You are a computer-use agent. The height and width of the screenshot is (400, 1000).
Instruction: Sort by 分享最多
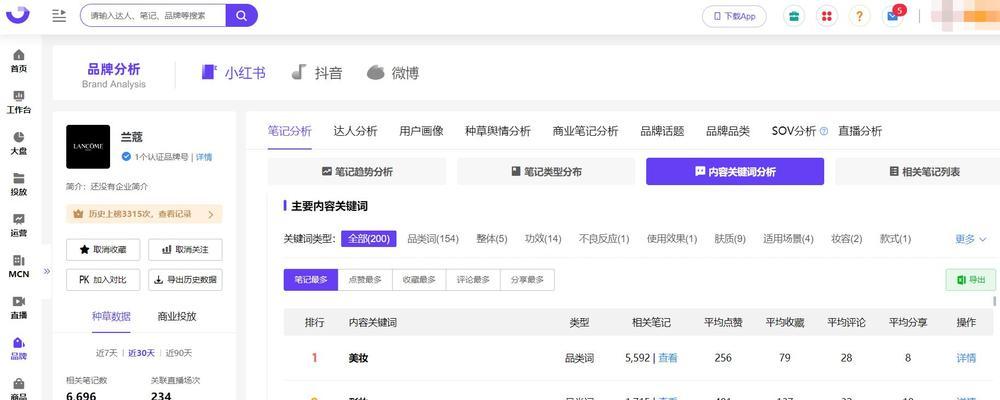tap(527, 279)
